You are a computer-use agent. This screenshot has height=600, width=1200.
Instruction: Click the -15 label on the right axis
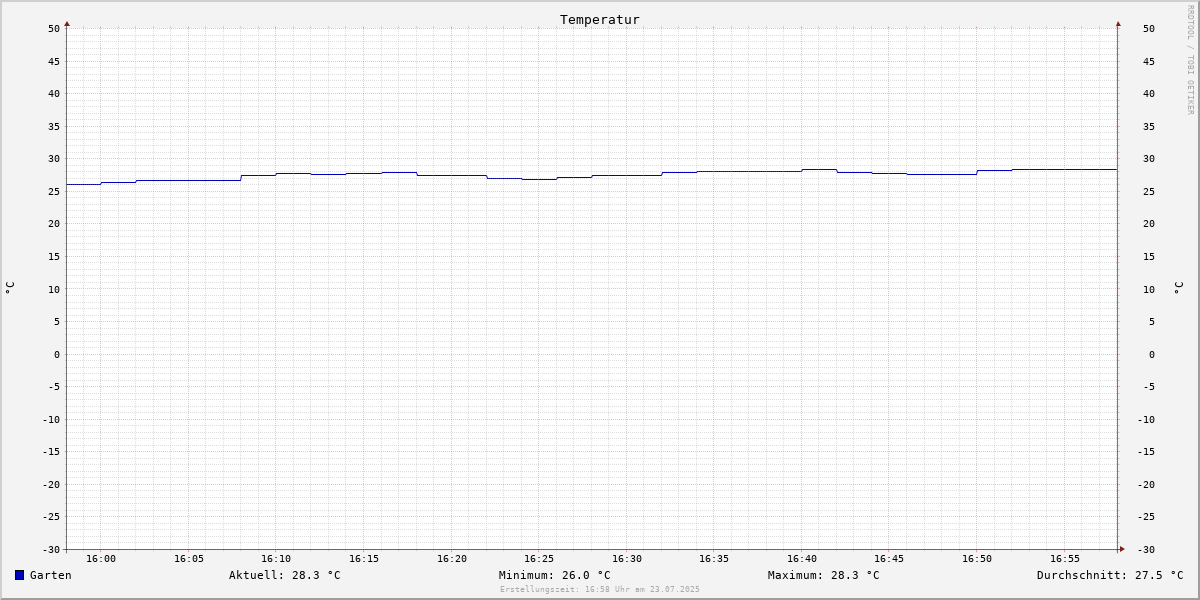1146,451
